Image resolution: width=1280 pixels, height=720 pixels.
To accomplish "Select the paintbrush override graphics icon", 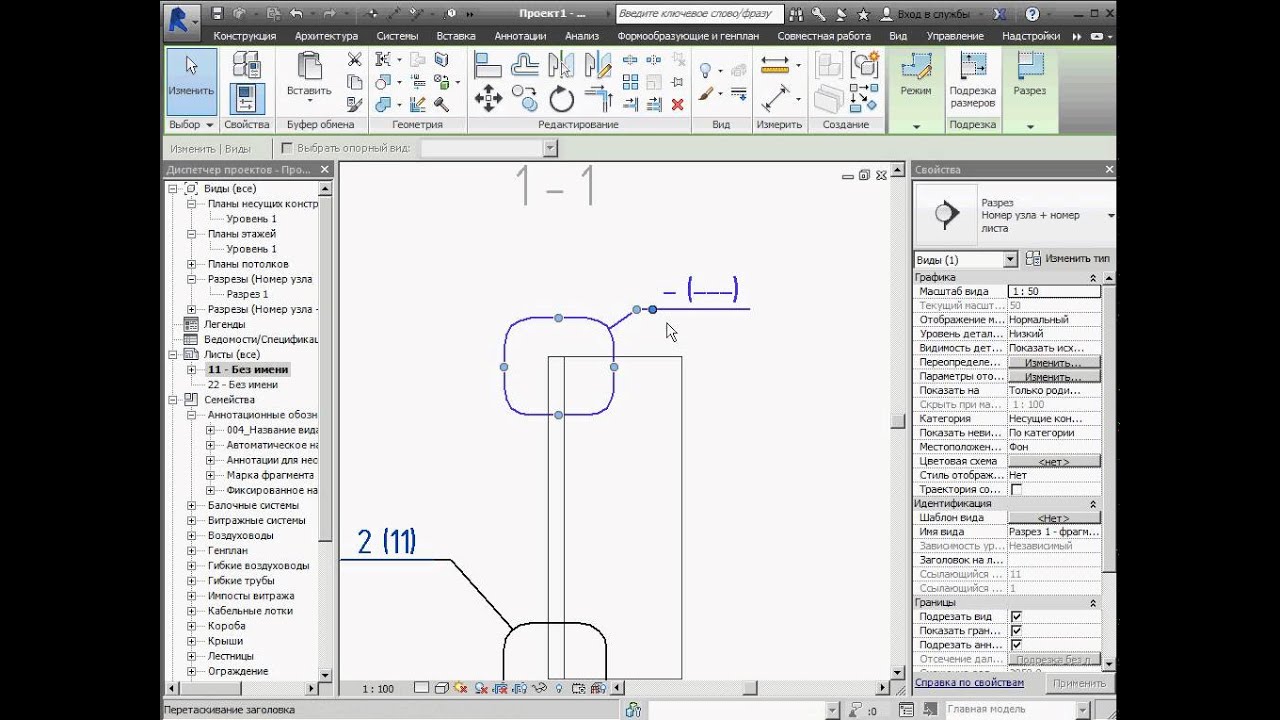I will (x=705, y=95).
